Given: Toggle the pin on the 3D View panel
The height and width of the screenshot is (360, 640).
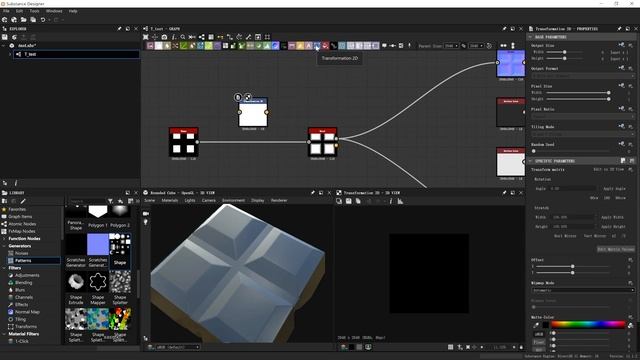Looking at the screenshot, I should click(x=313, y=193).
